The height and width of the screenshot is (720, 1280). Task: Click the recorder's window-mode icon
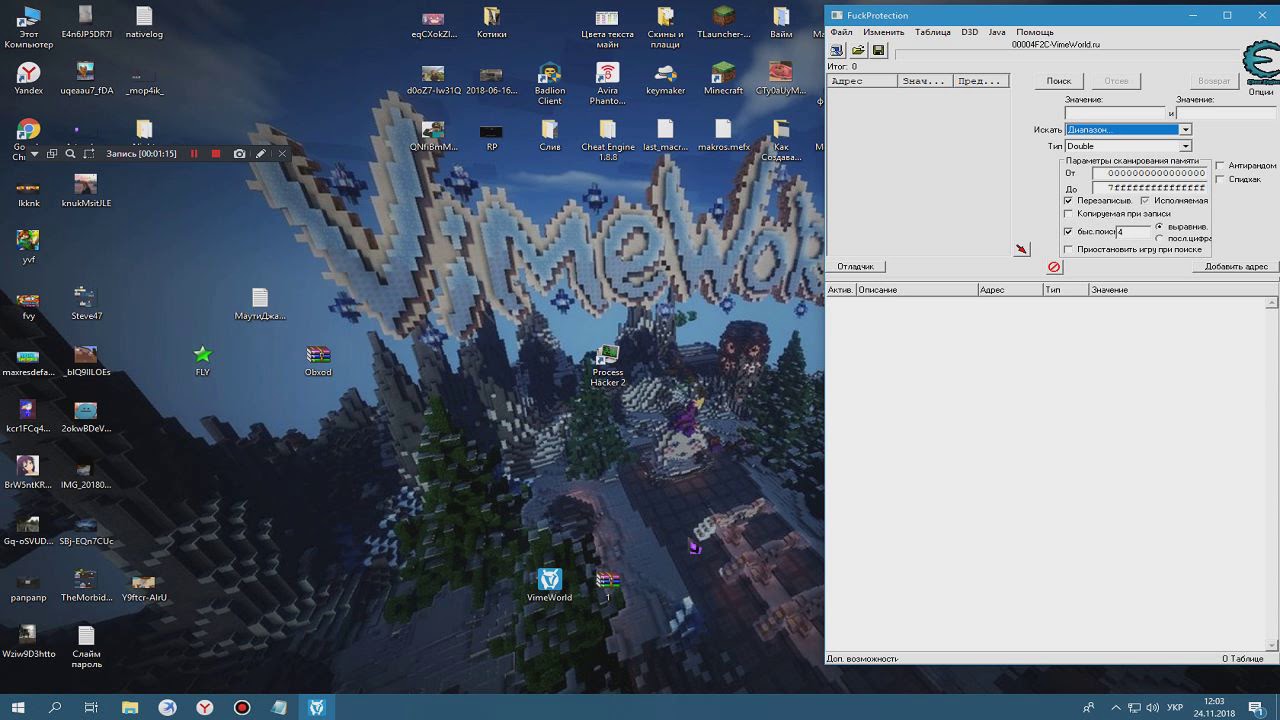[x=51, y=154]
